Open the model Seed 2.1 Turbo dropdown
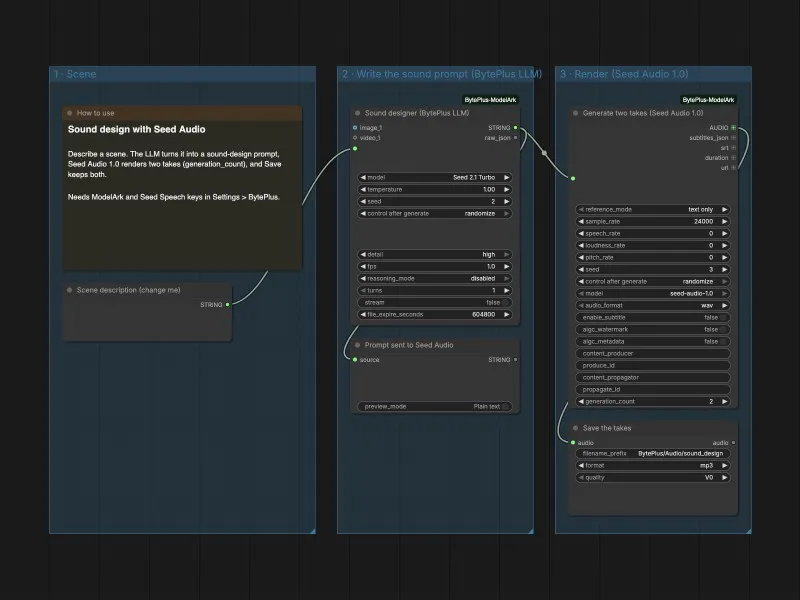 pos(435,178)
